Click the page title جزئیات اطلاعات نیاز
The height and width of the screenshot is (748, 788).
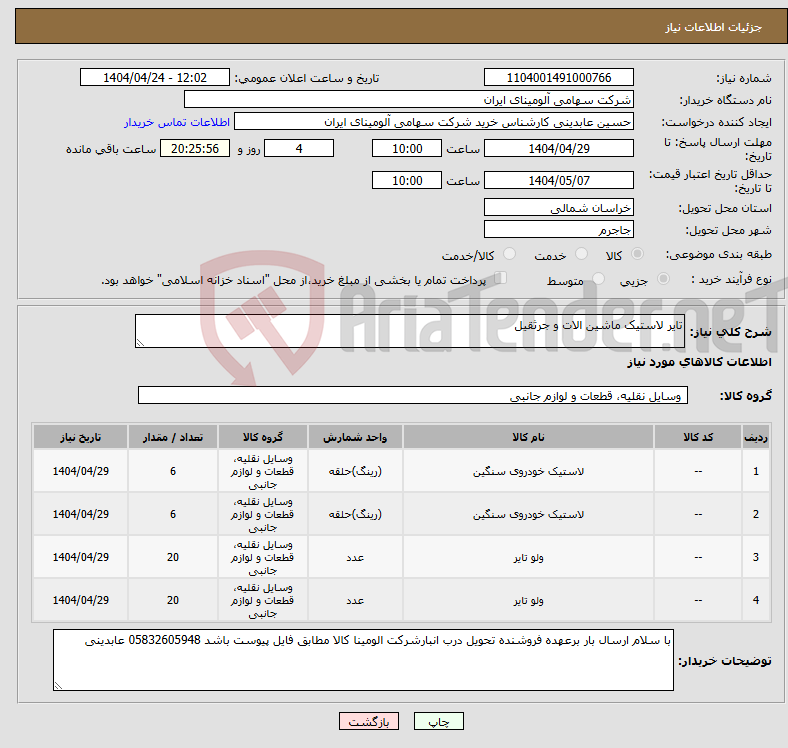click(x=714, y=27)
